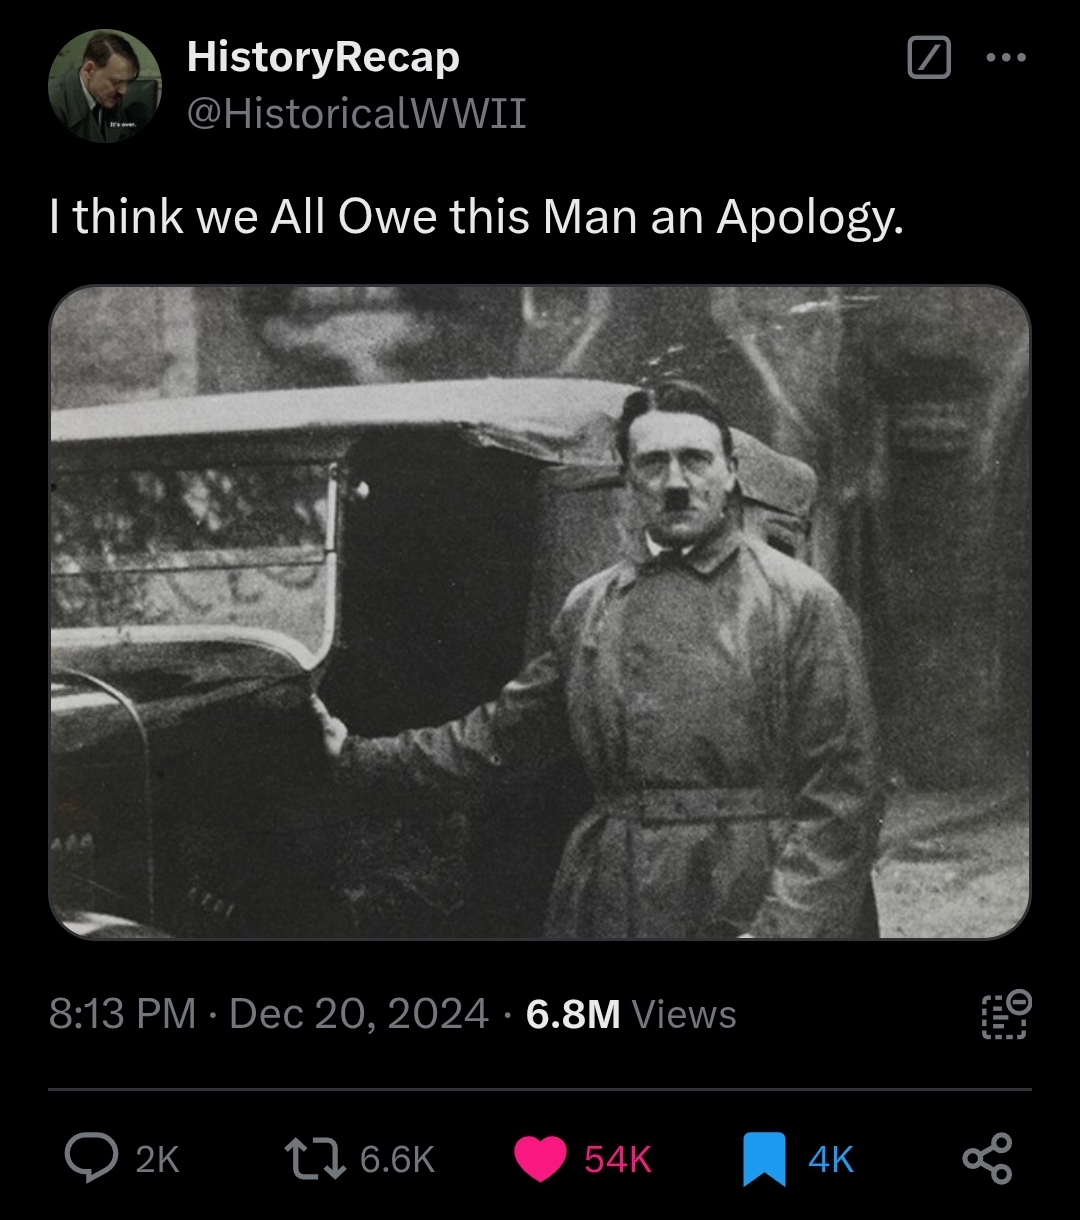Toggle the pink like heart
Screen dimensions: 1080x1220
coord(540,1159)
